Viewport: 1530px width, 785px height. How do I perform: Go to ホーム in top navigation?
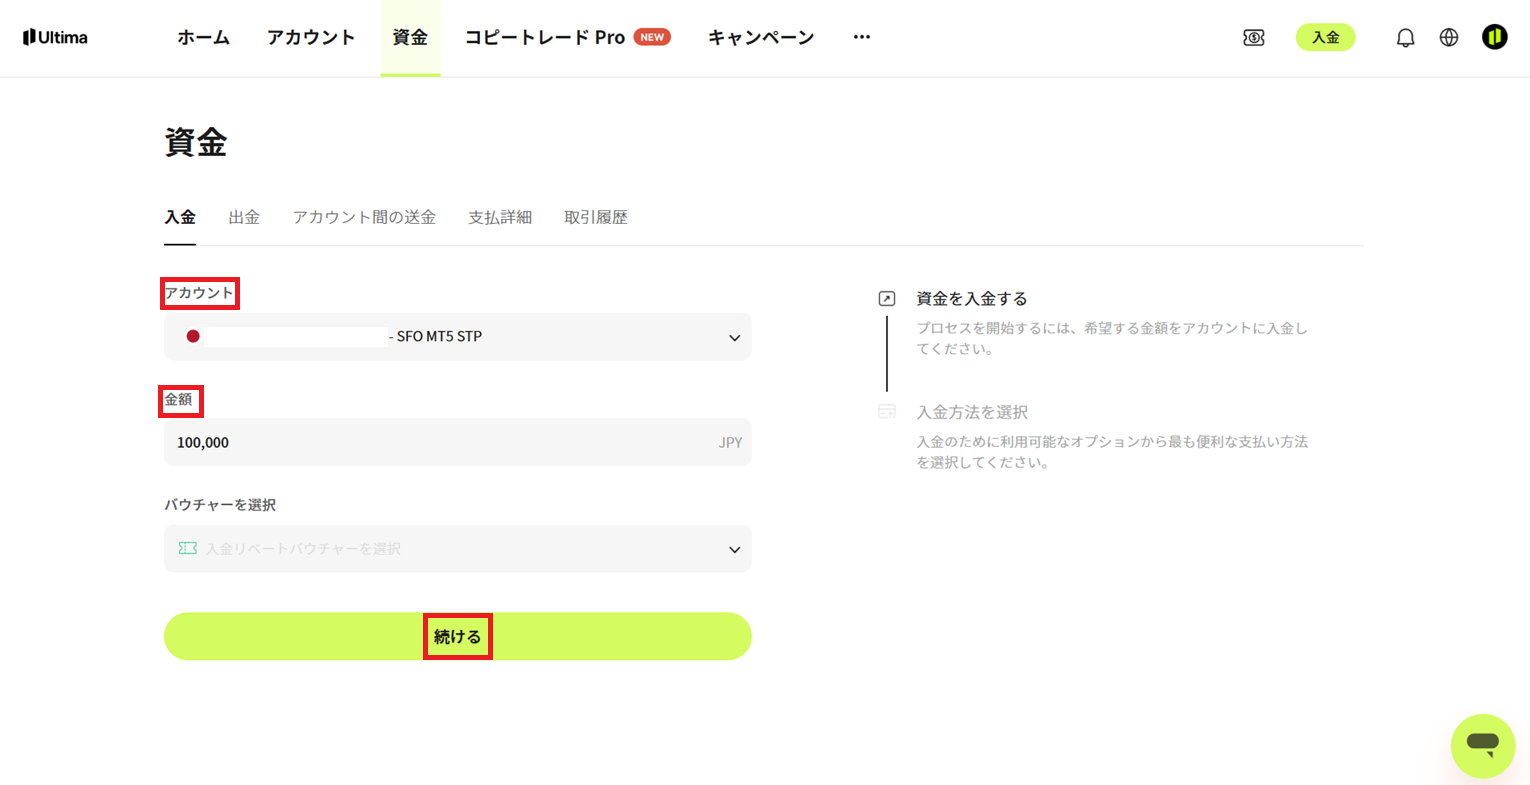204,37
